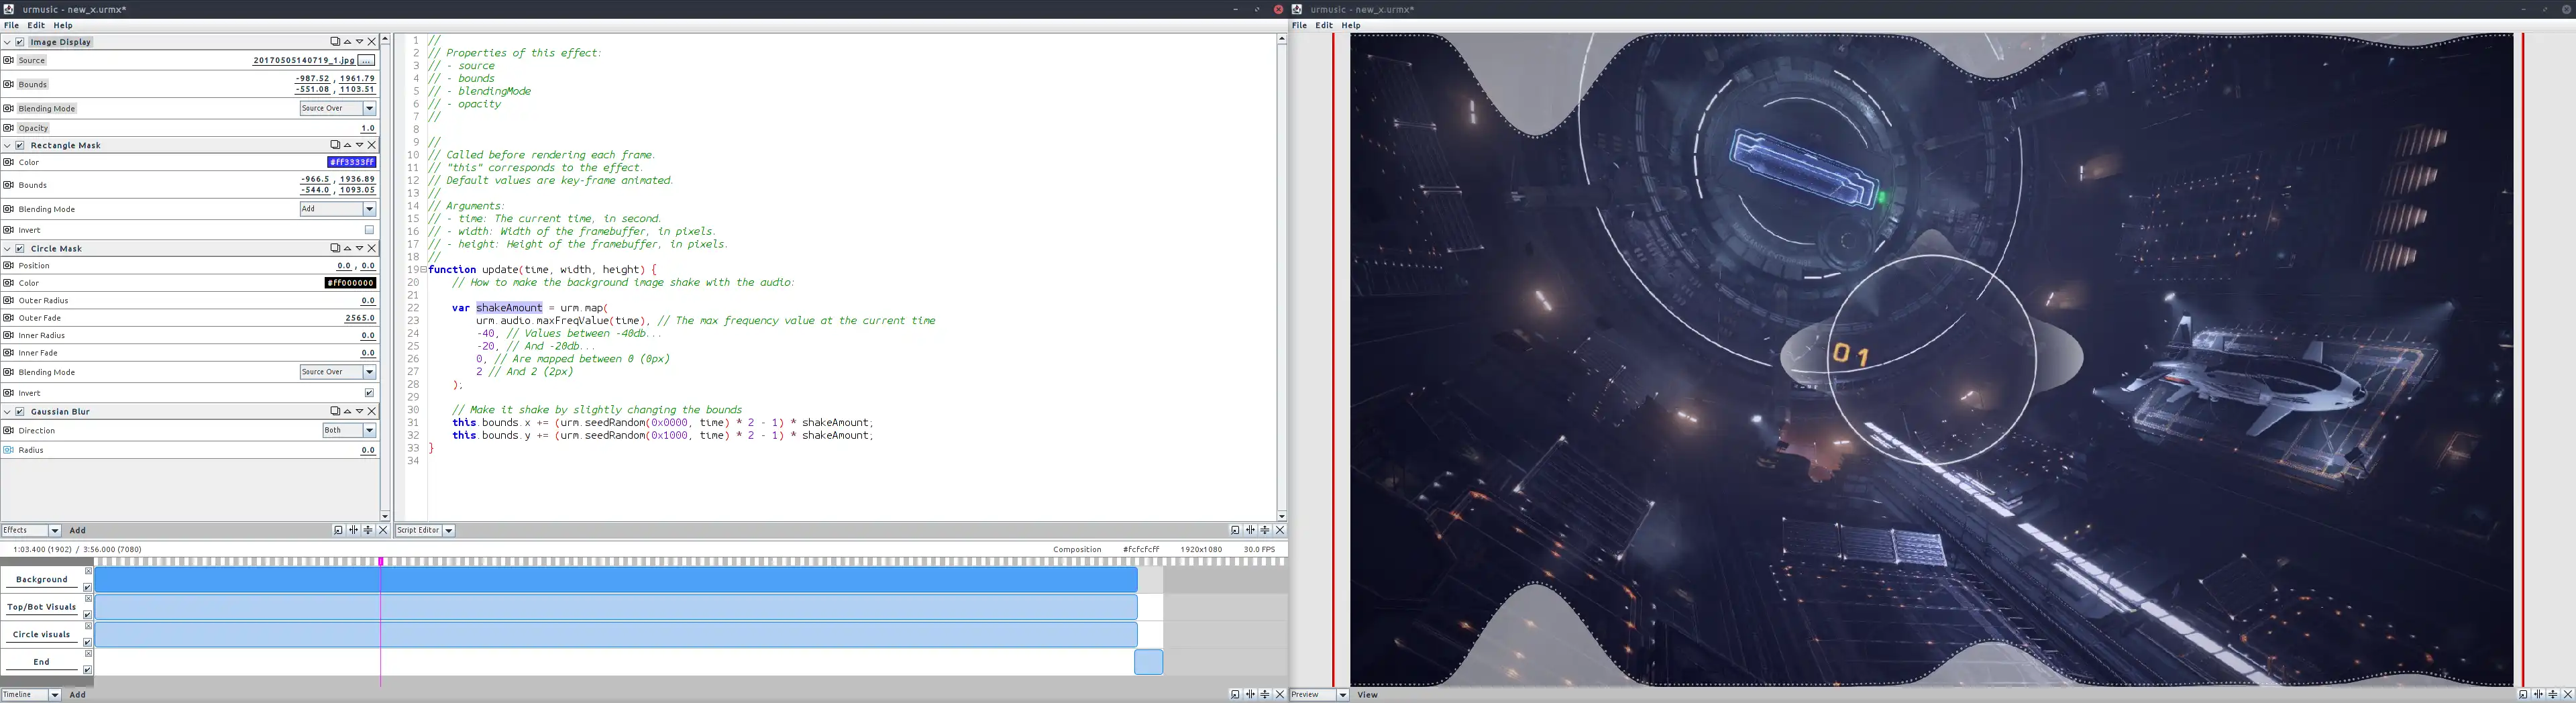The image size is (2576, 703).
Task: Edit the Outer Fade value 2565.0
Action: (x=360, y=318)
